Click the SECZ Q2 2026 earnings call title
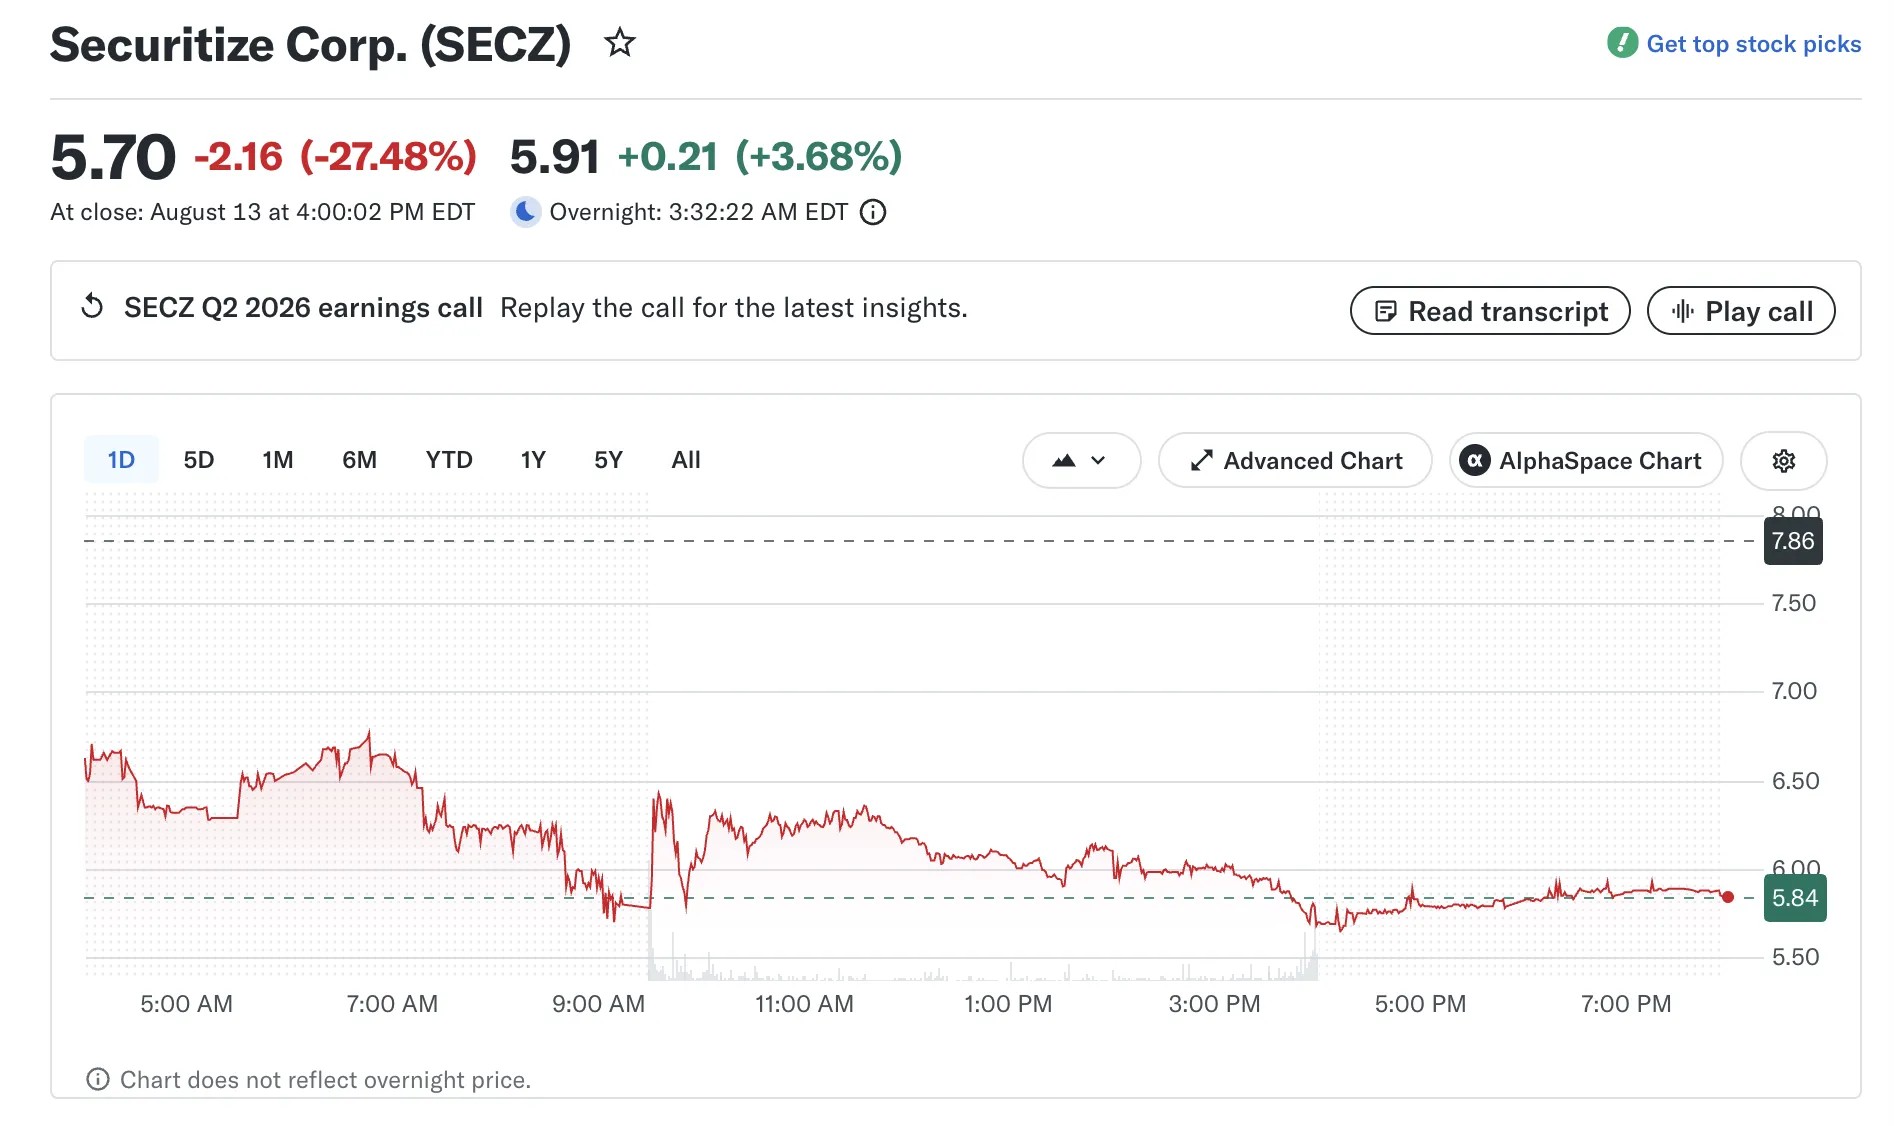 pyautogui.click(x=303, y=307)
